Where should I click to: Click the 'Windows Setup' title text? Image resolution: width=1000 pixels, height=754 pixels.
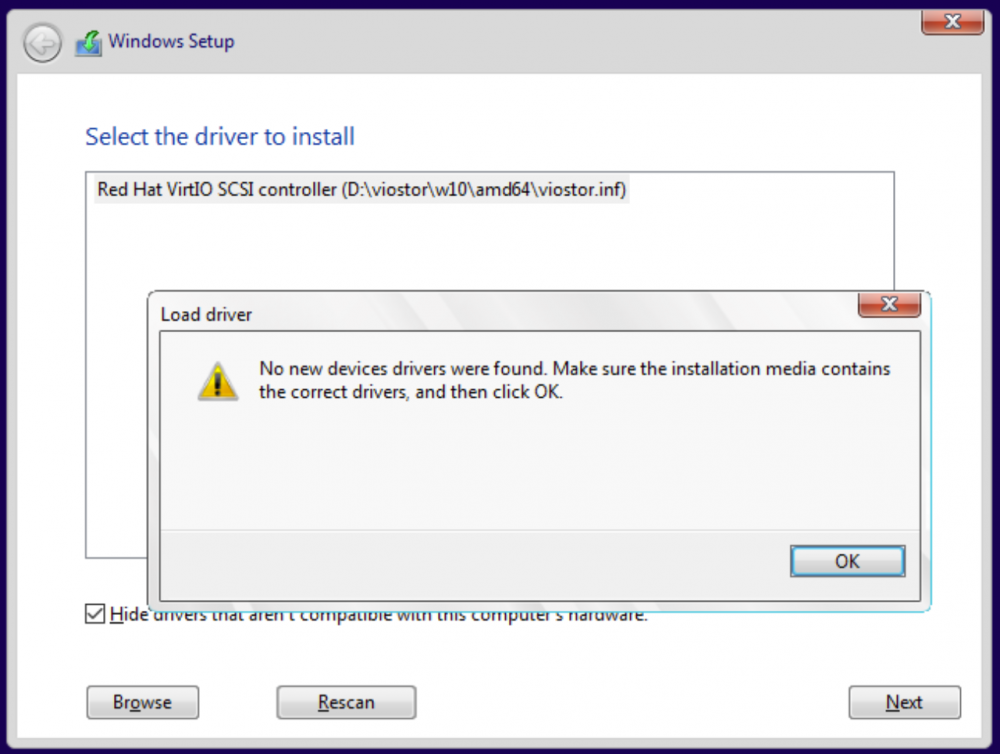(171, 41)
